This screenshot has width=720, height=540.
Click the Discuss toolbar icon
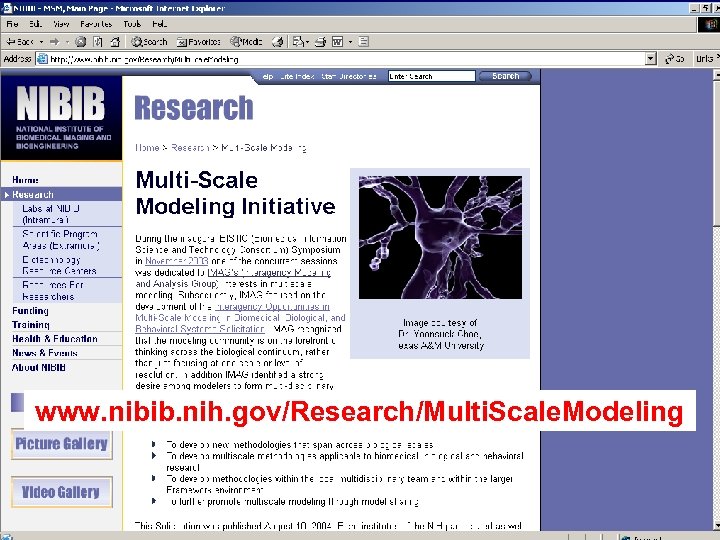click(363, 42)
